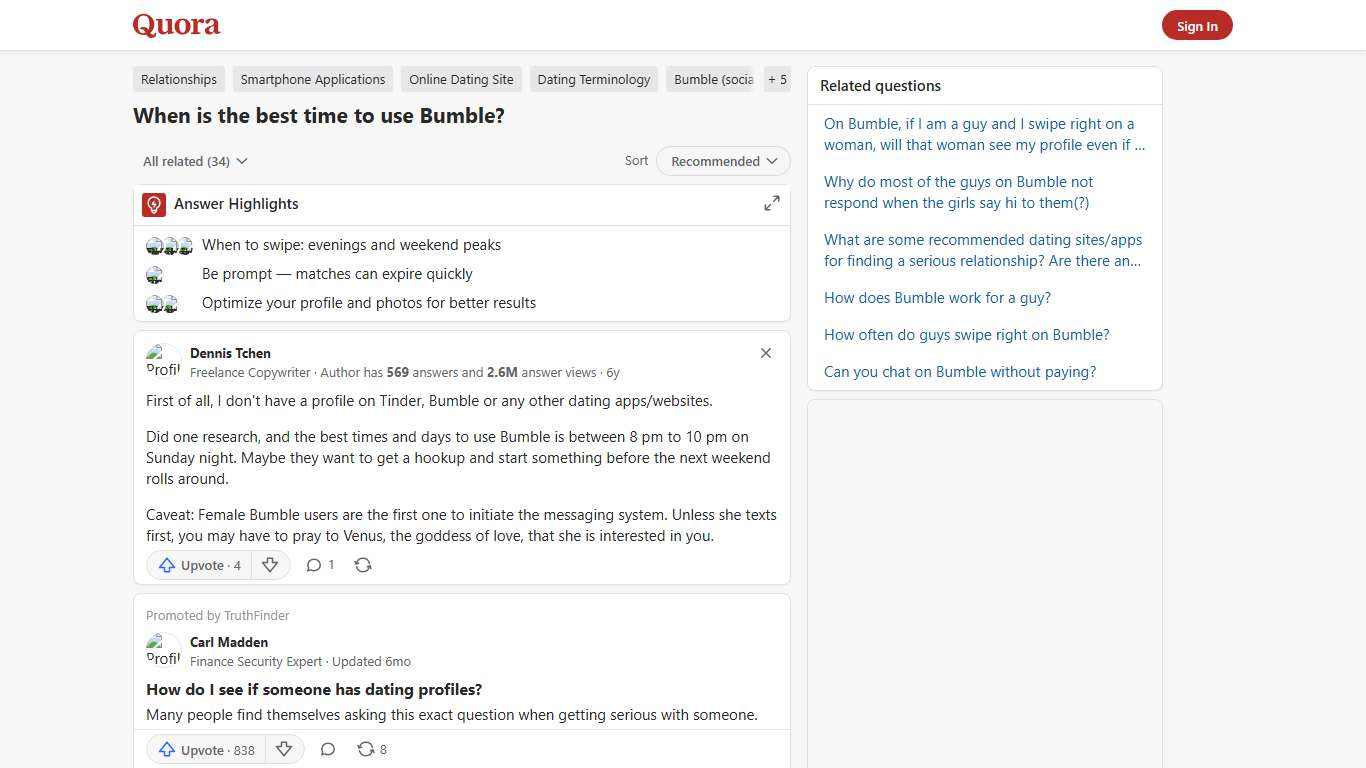Click the Sign In button
The width and height of the screenshot is (1366, 768).
pyautogui.click(x=1197, y=25)
